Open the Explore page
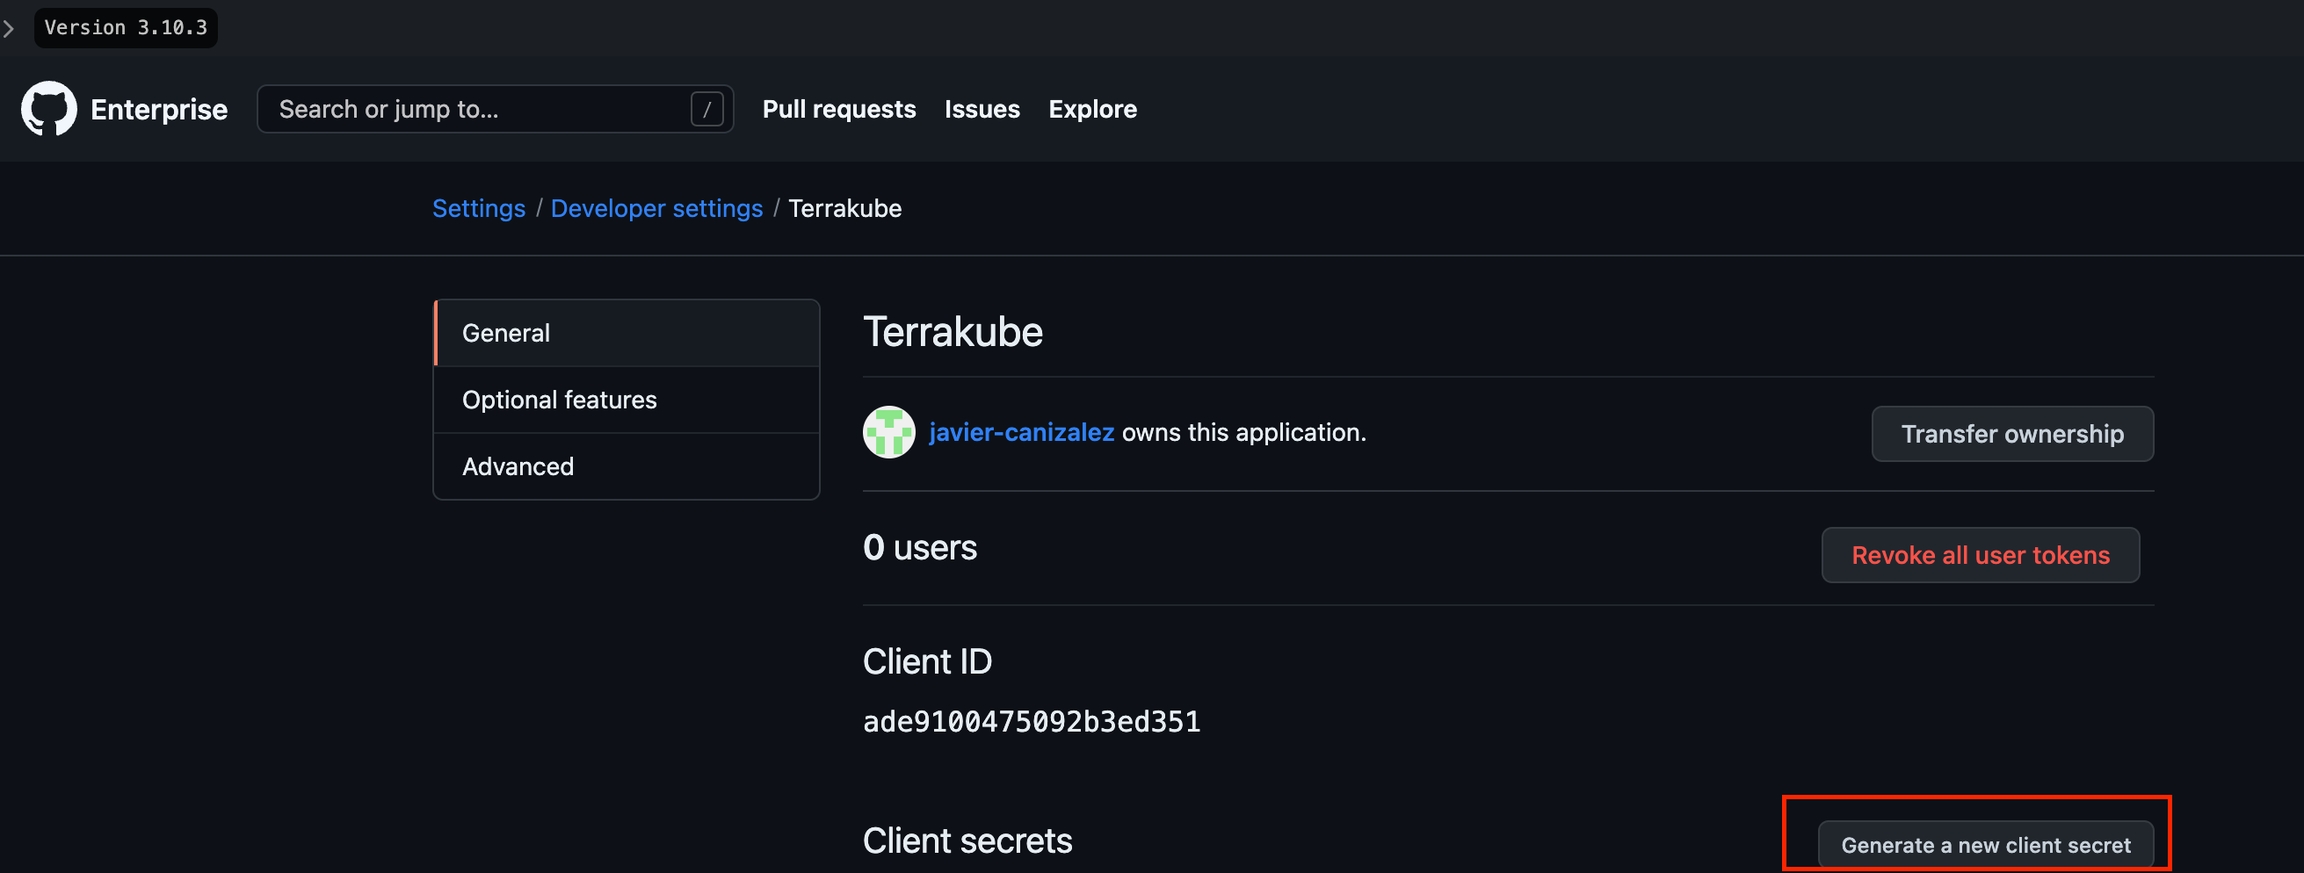The height and width of the screenshot is (873, 2304). click(1092, 109)
